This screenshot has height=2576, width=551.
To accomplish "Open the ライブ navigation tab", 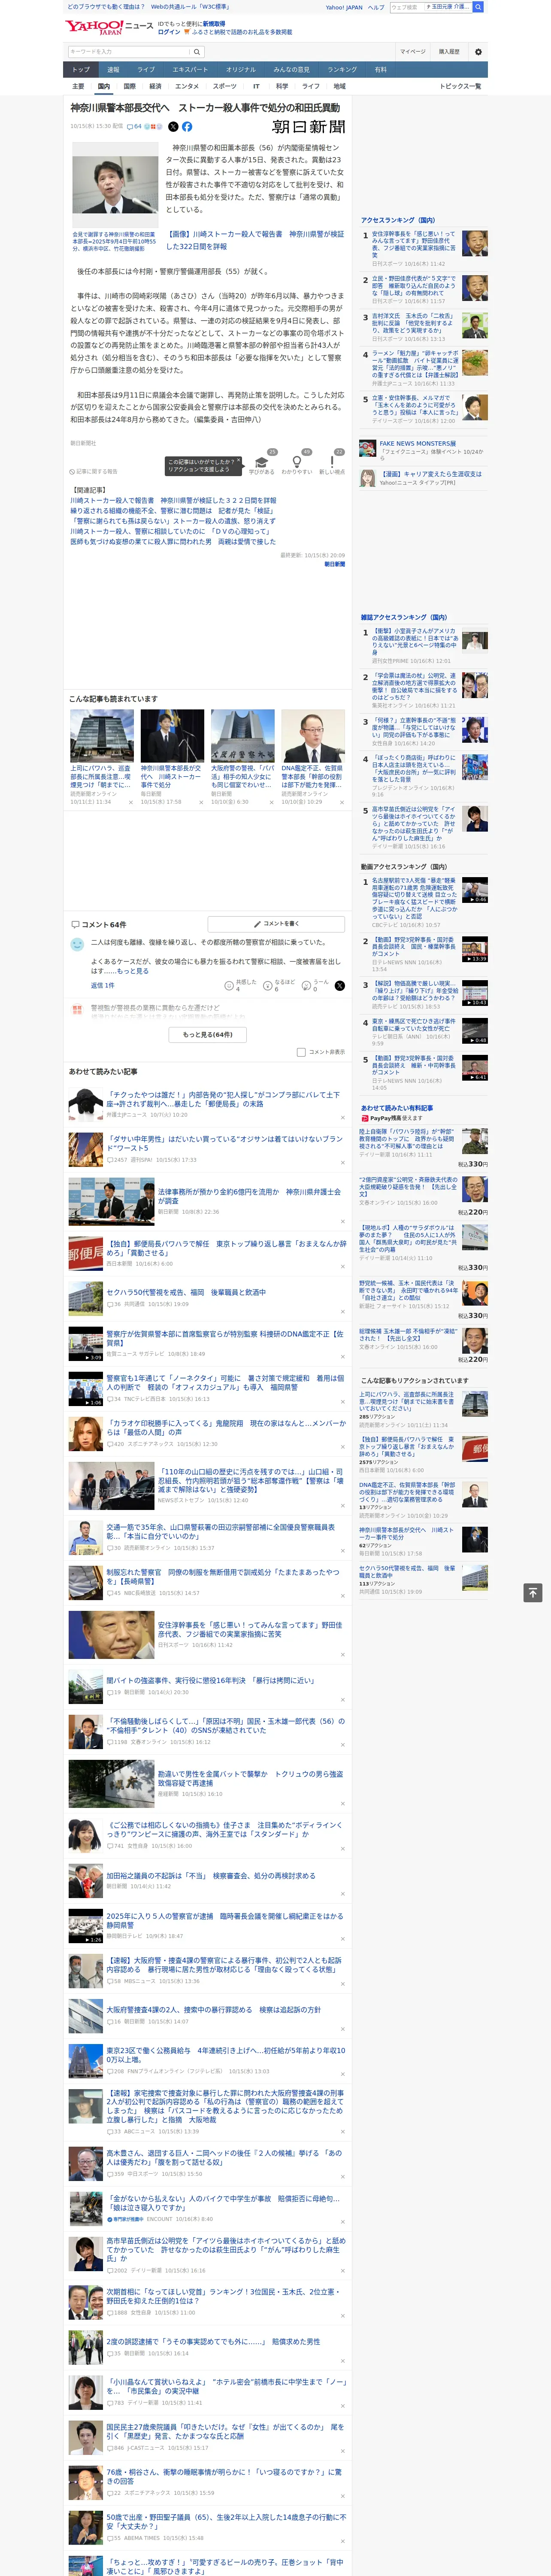I will point(146,70).
